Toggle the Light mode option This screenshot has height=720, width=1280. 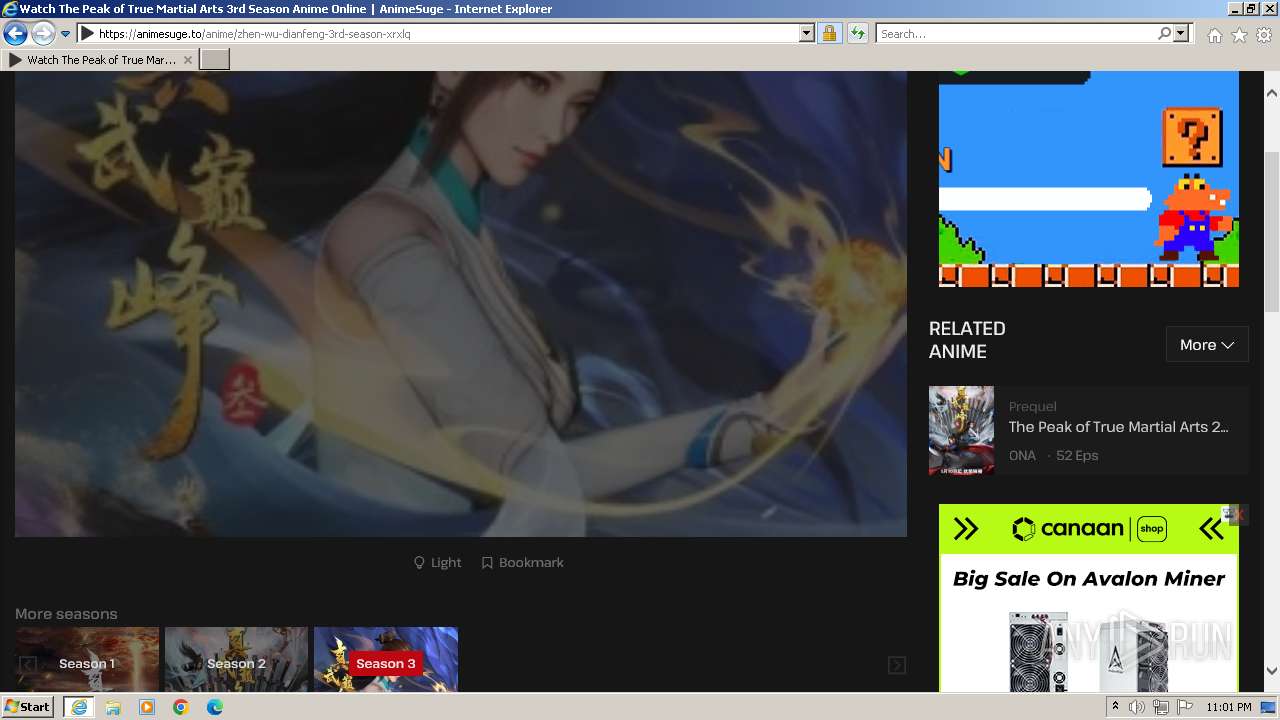(438, 563)
